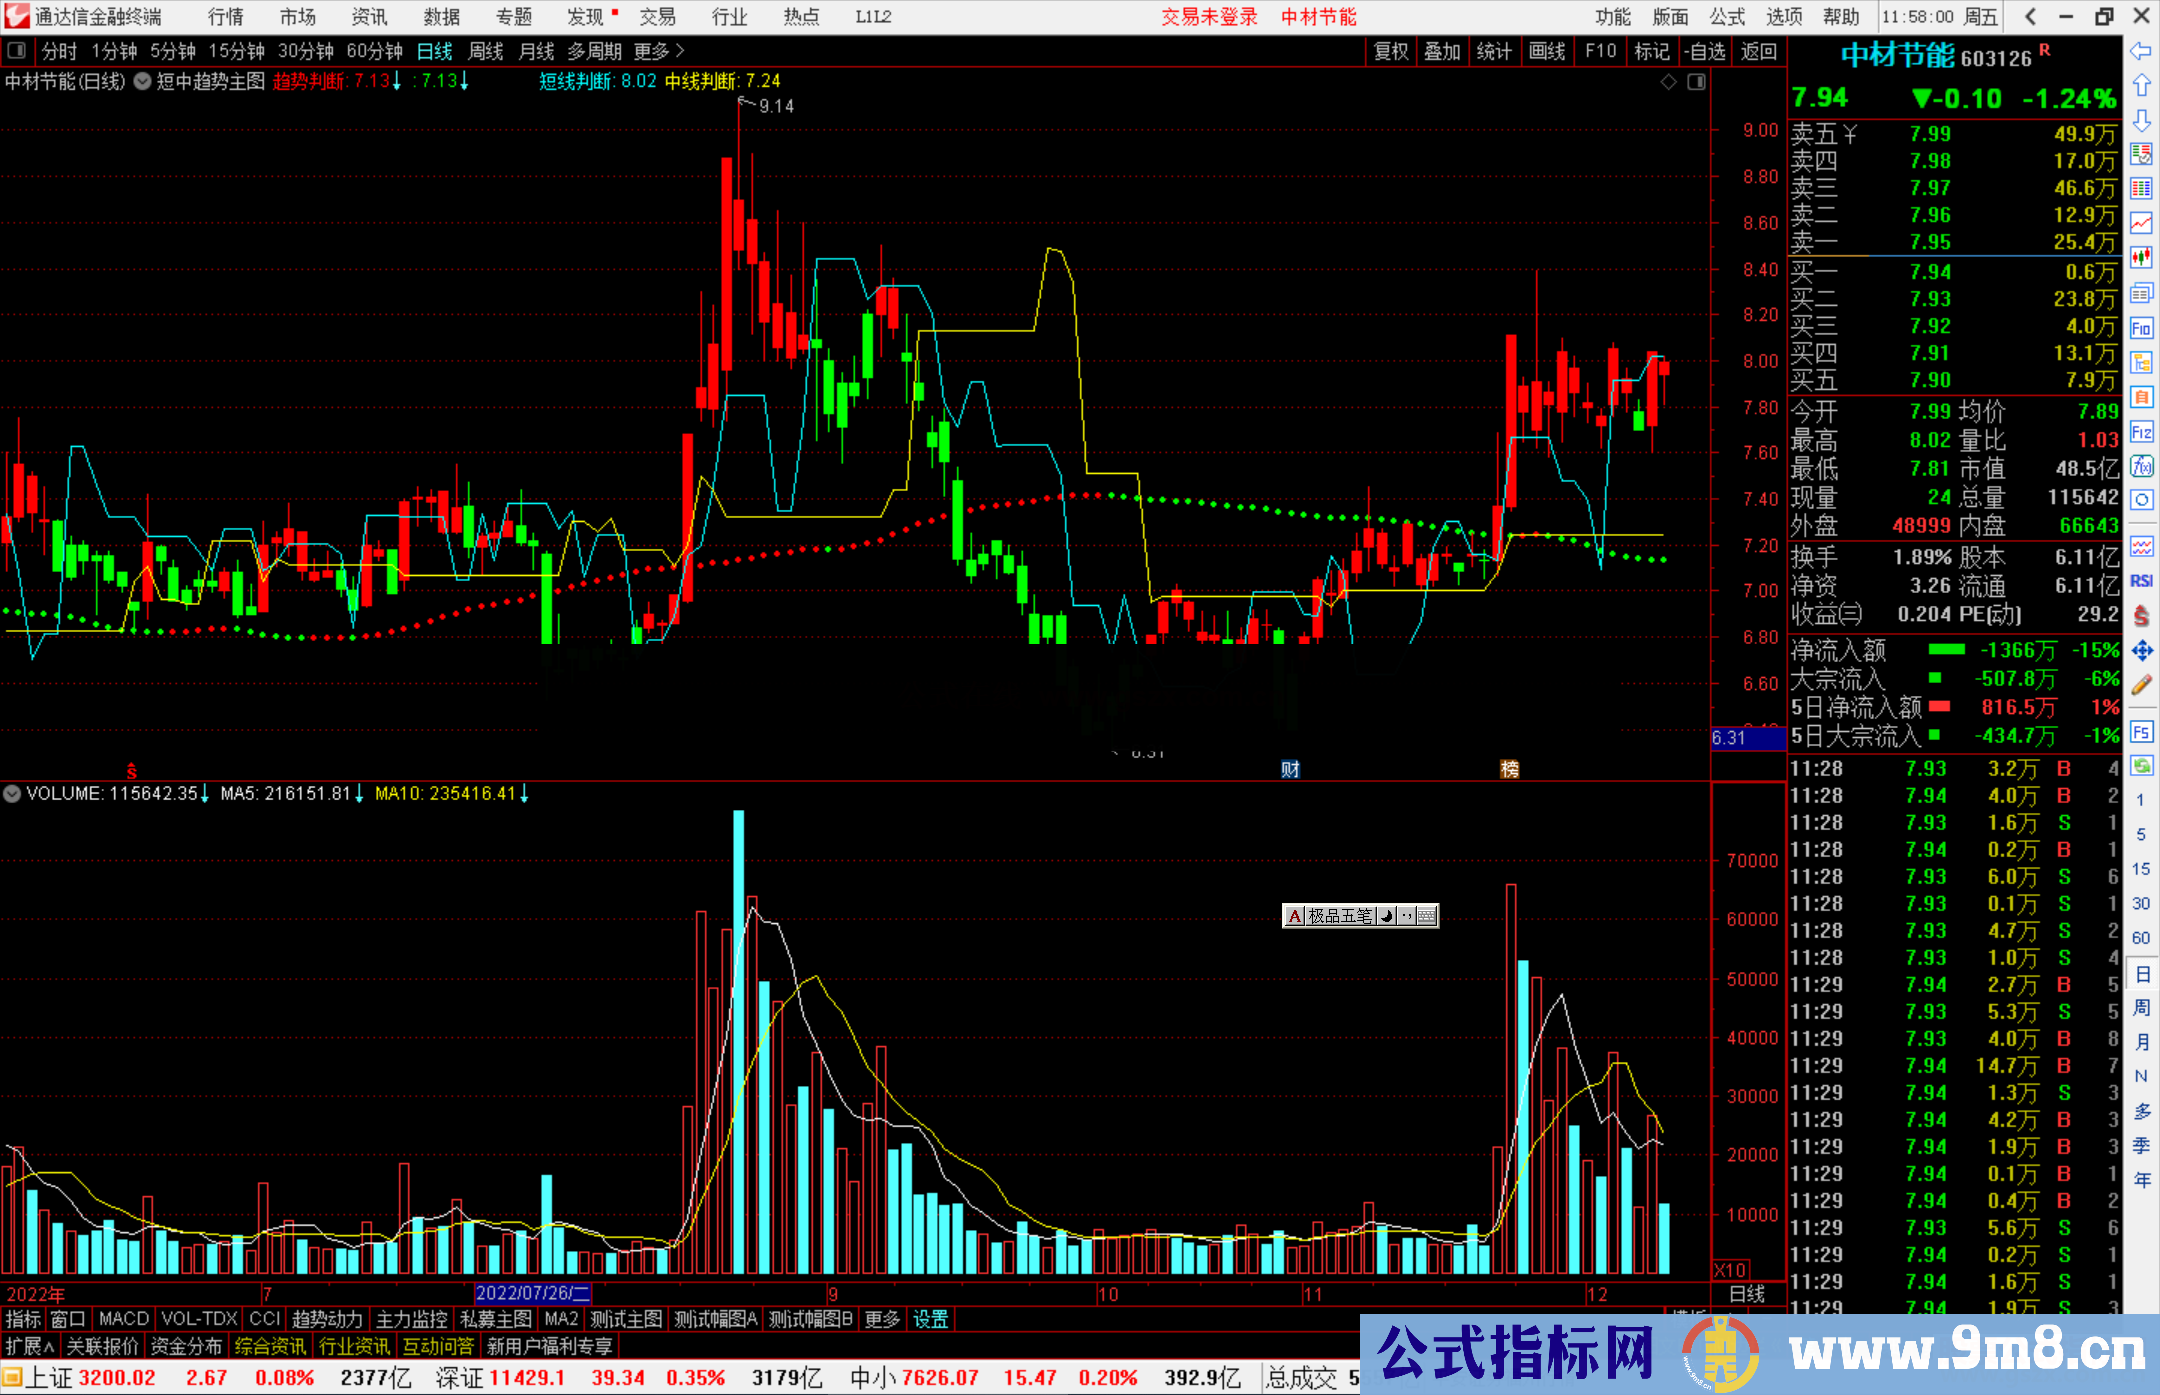
Task: Select the pencil drawing tool icon
Action: [2141, 685]
